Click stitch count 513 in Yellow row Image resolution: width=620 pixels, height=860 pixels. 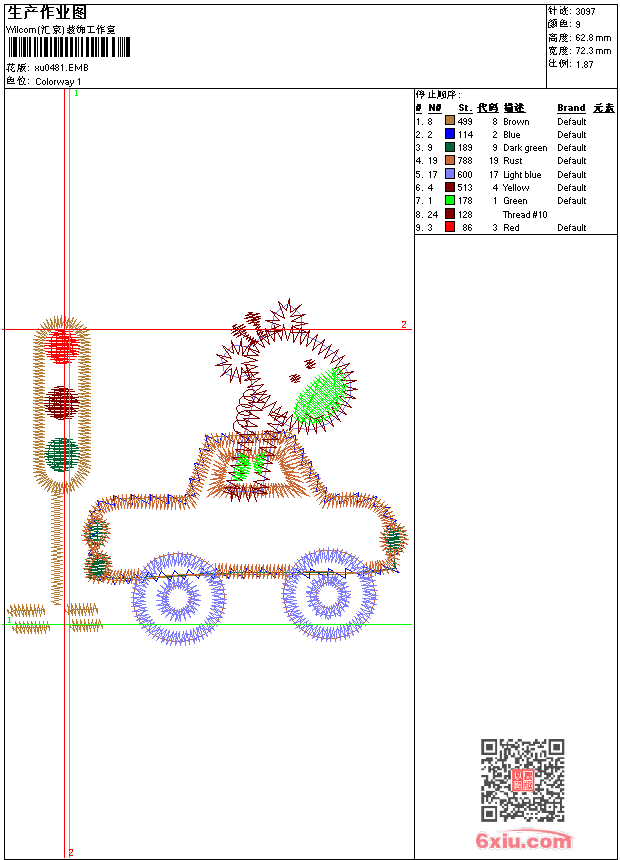coord(465,188)
